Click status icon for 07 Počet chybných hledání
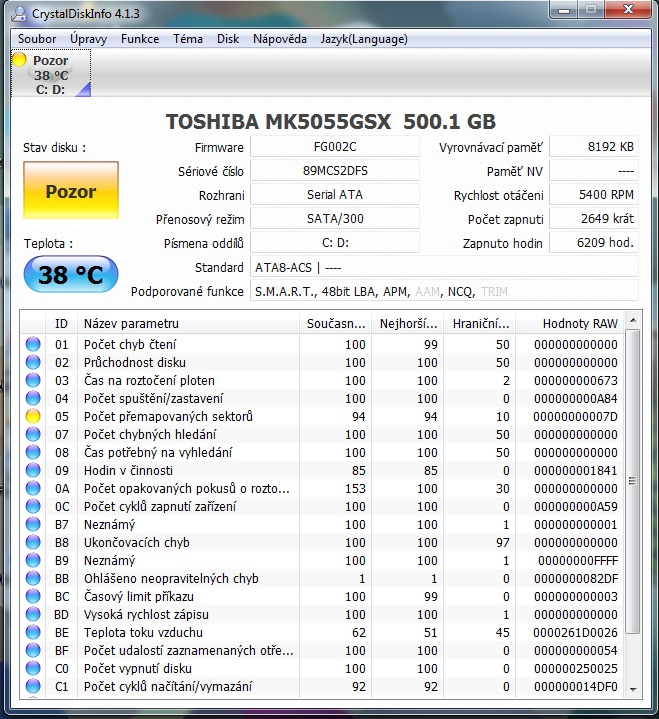The width and height of the screenshot is (659, 719). click(33, 434)
